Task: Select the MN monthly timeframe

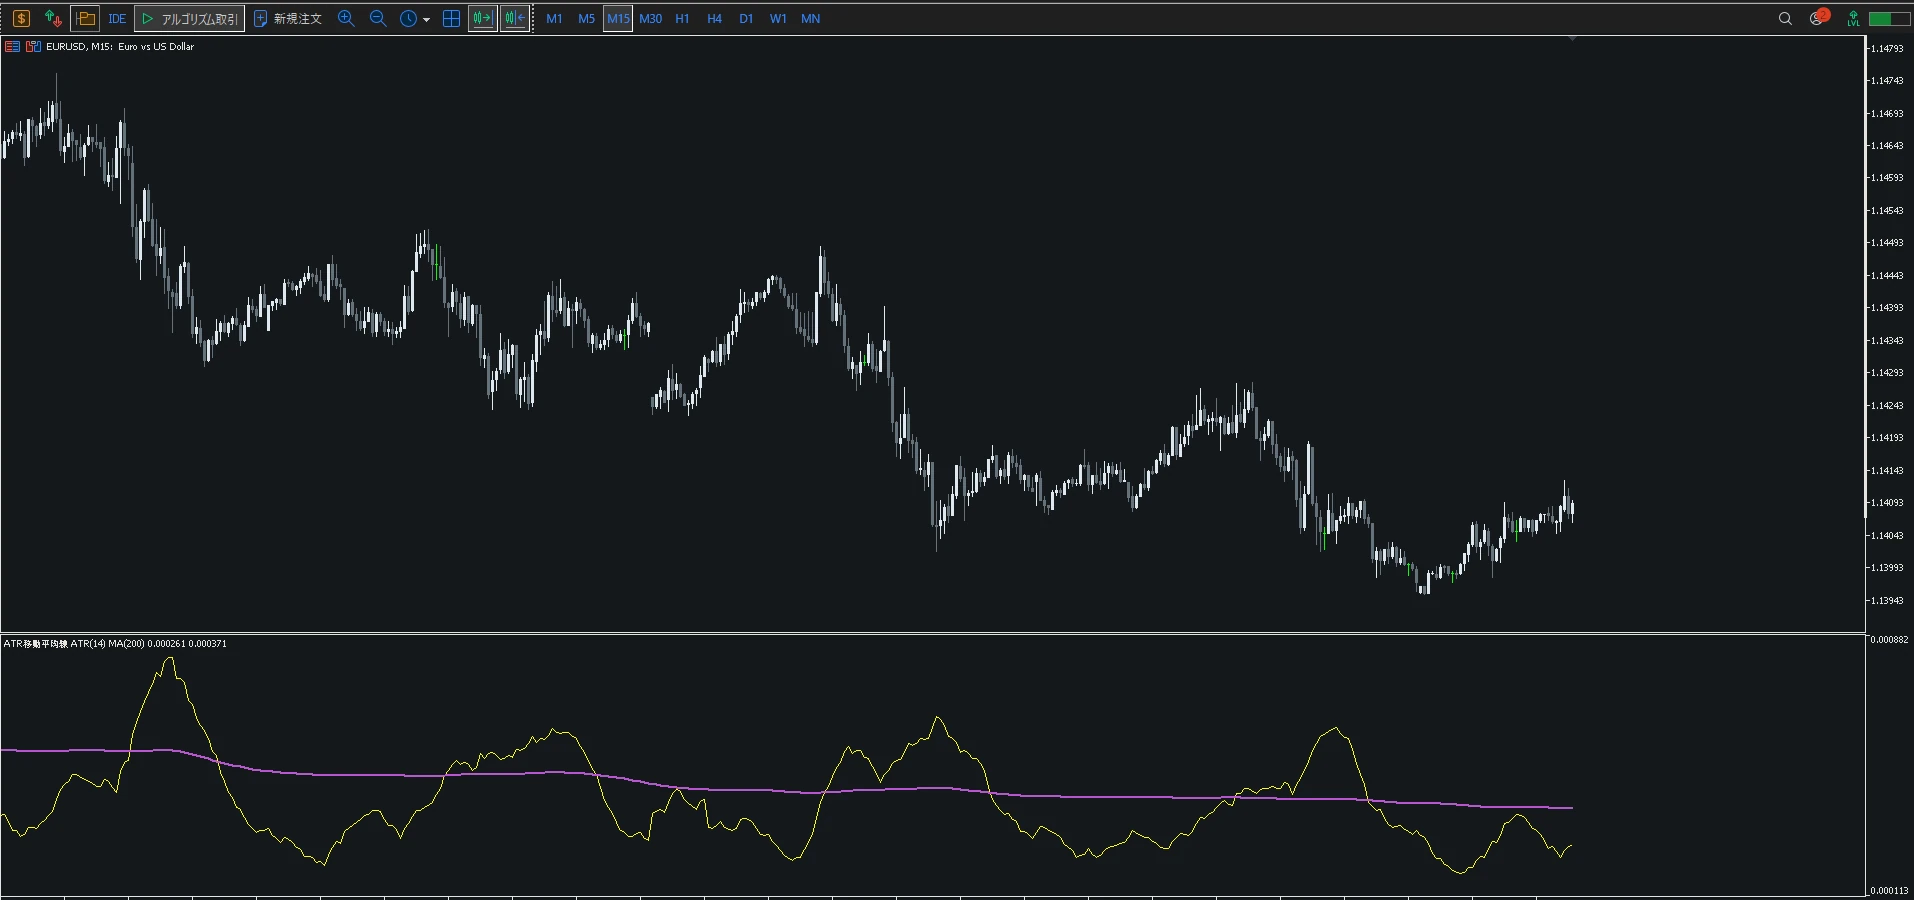Action: [x=810, y=18]
